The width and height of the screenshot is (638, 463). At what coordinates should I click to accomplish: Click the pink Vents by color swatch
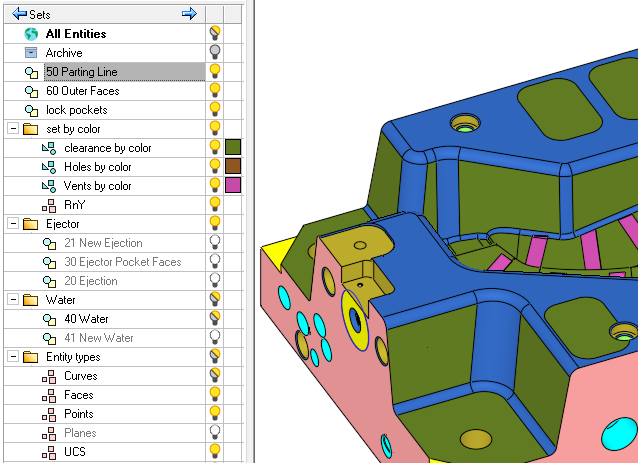pyautogui.click(x=233, y=186)
